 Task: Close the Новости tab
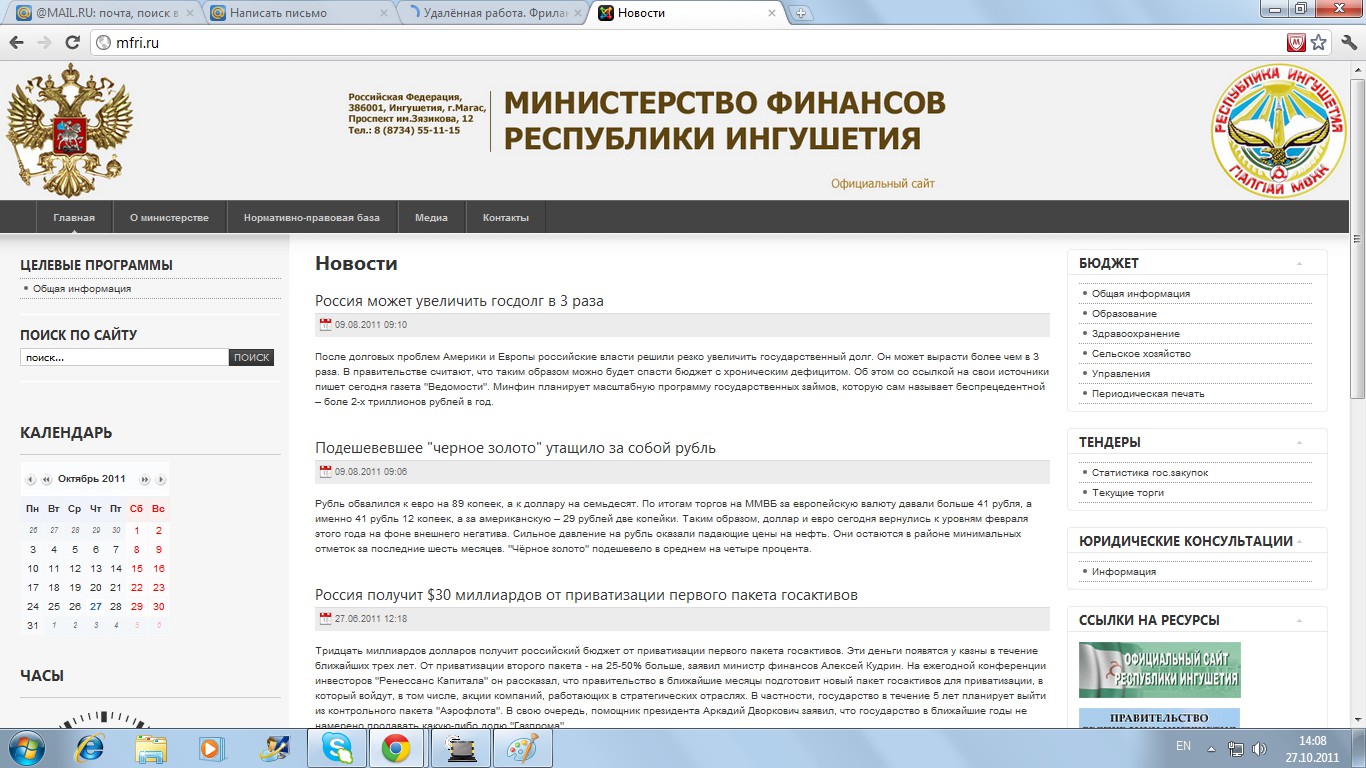coord(771,13)
